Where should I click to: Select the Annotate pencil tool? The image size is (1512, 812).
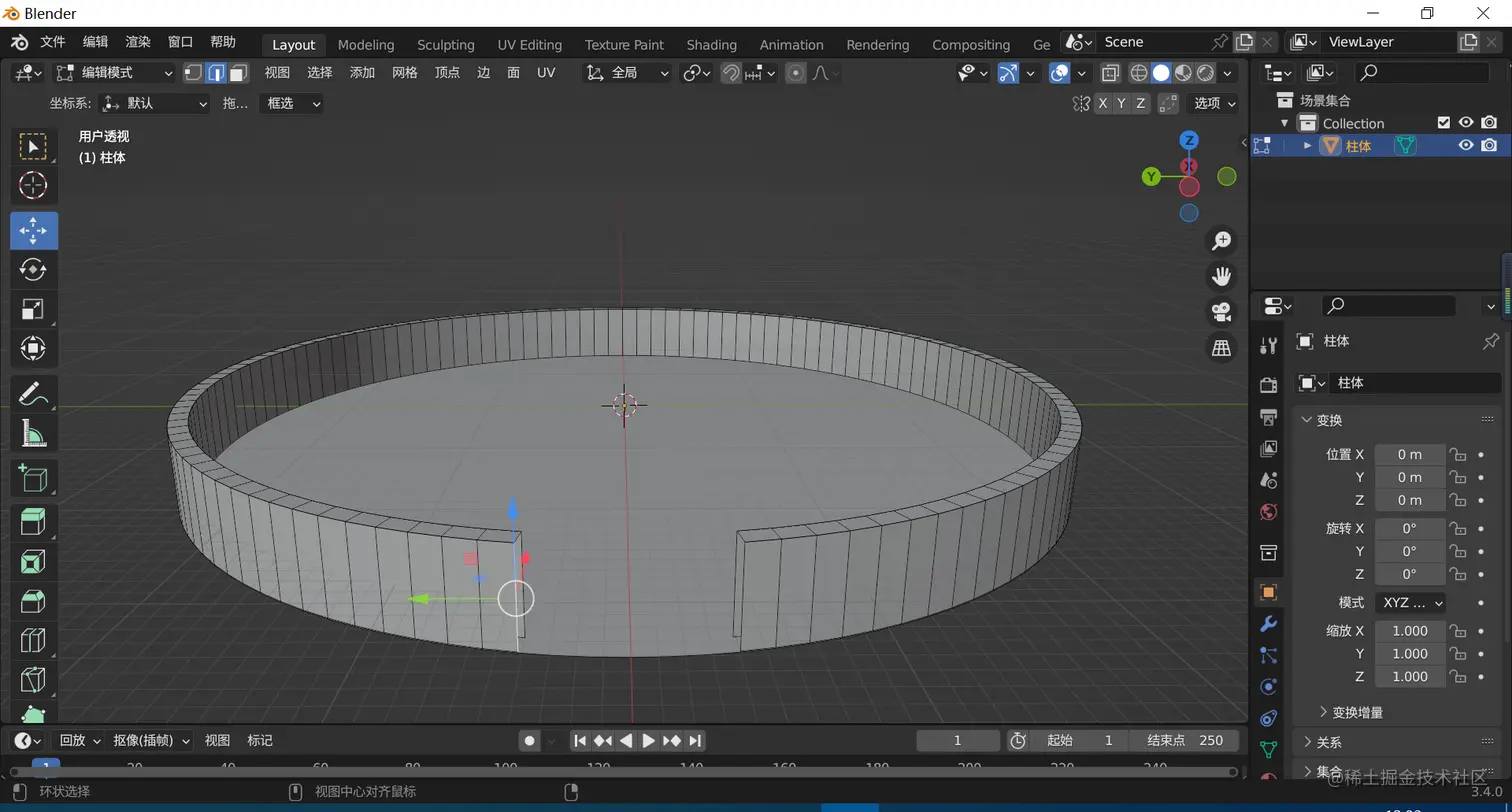coord(34,394)
